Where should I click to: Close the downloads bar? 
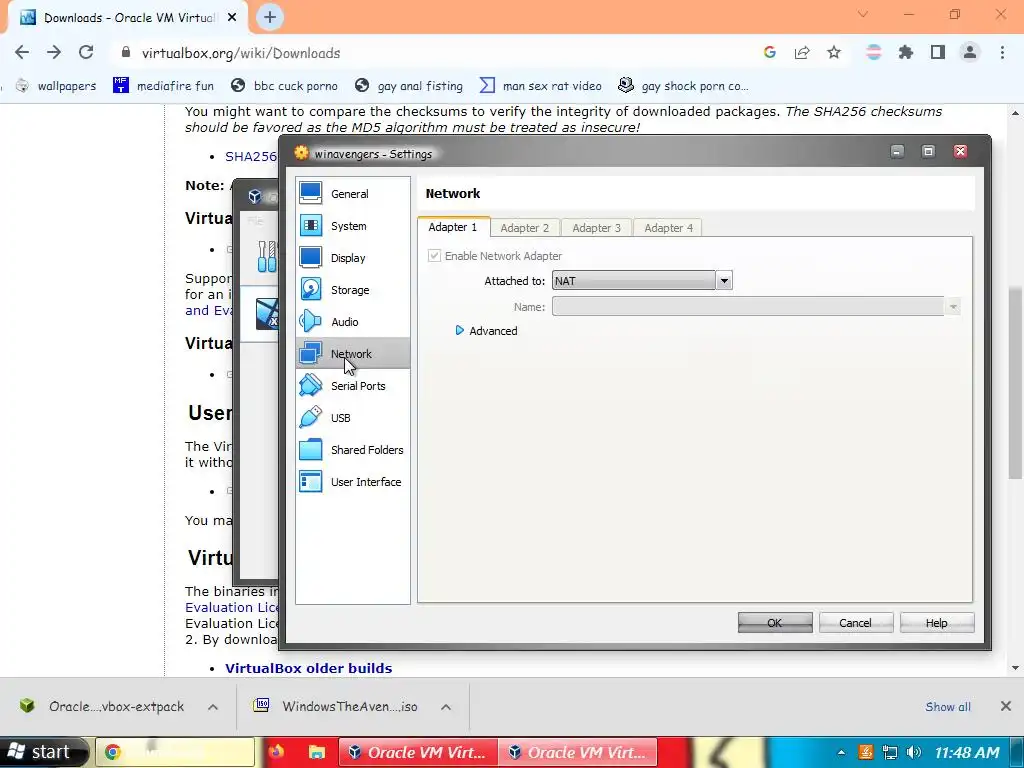[1006, 706]
